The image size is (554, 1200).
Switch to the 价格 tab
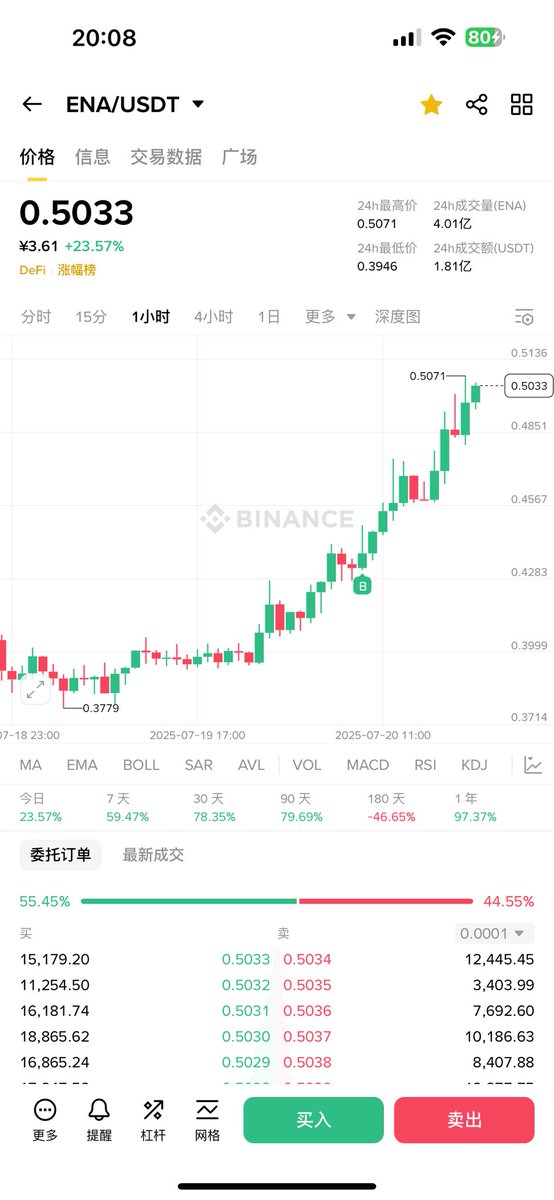37,157
